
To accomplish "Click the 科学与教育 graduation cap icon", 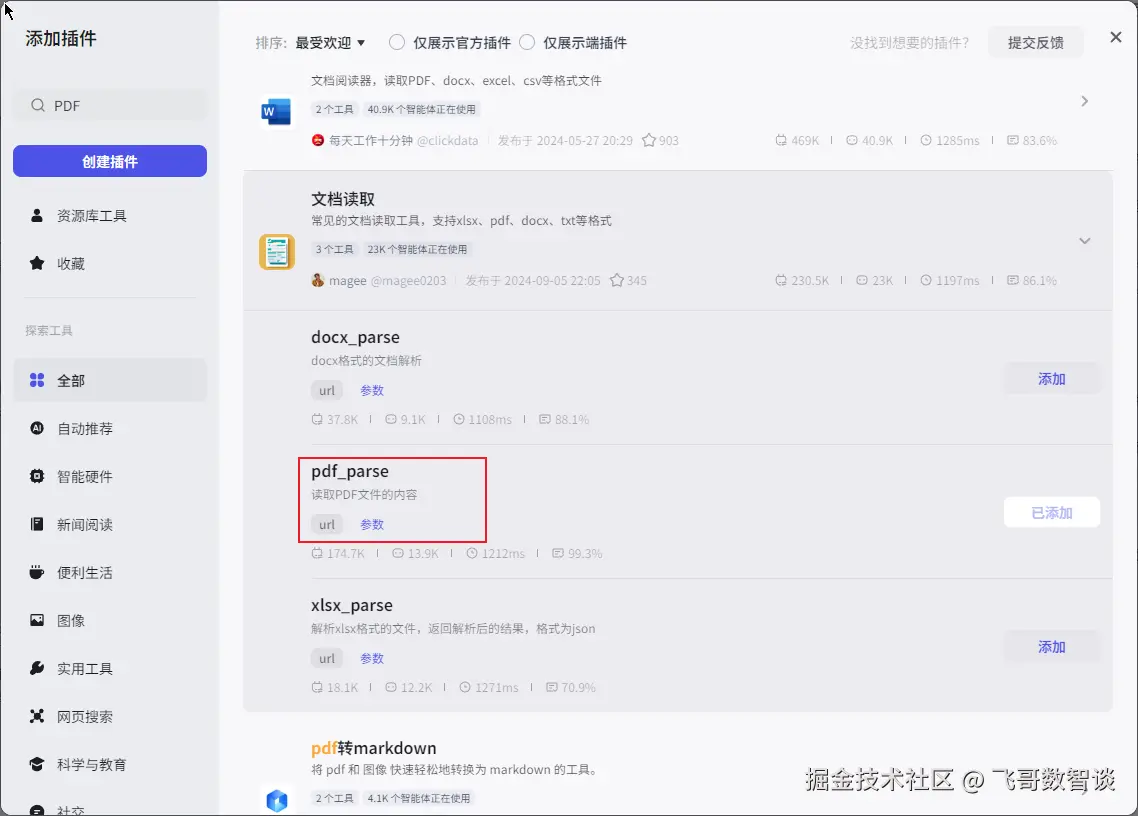I will [x=37, y=764].
